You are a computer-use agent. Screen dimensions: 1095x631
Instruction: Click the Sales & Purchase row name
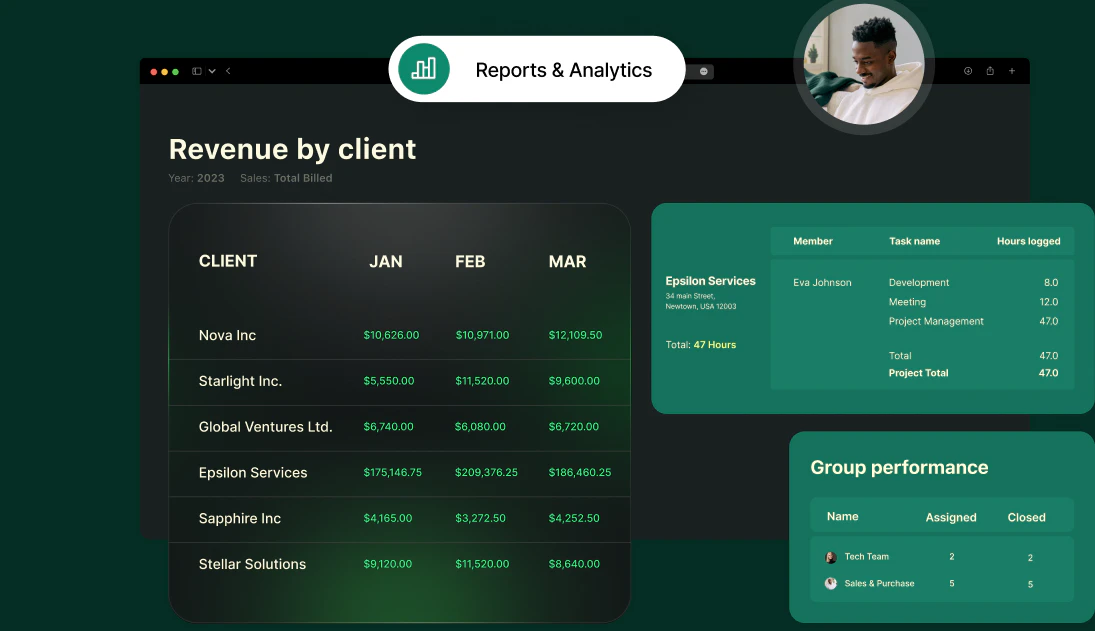(879, 584)
